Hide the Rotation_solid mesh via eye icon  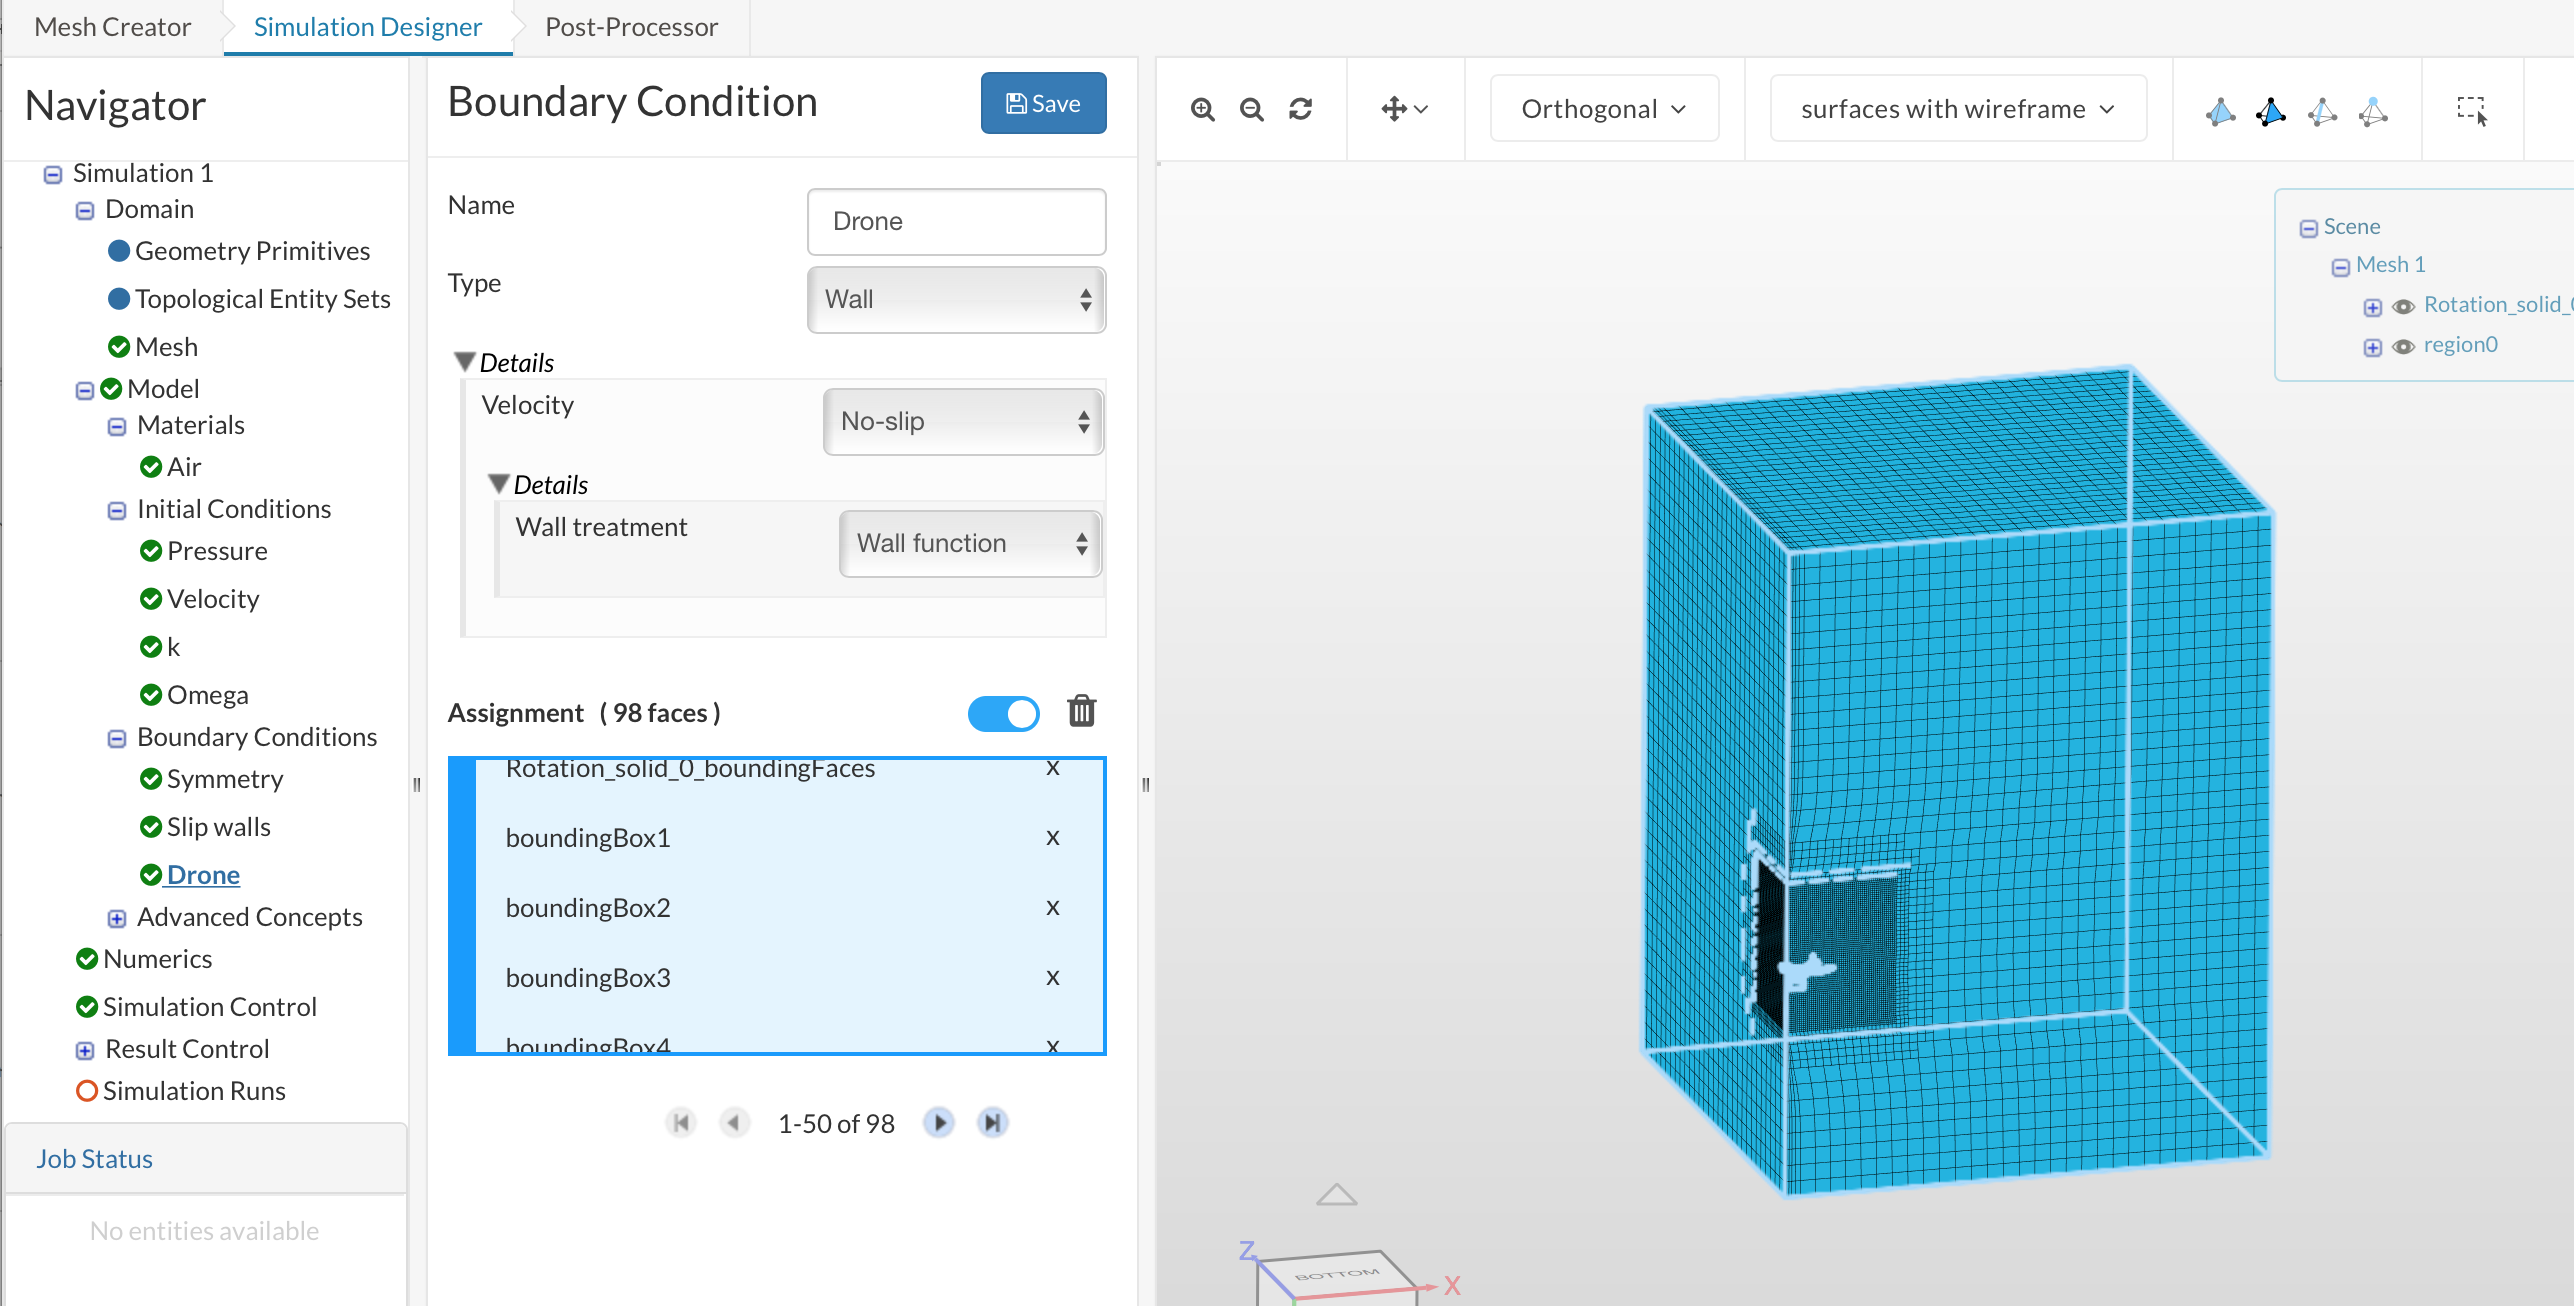[2404, 306]
